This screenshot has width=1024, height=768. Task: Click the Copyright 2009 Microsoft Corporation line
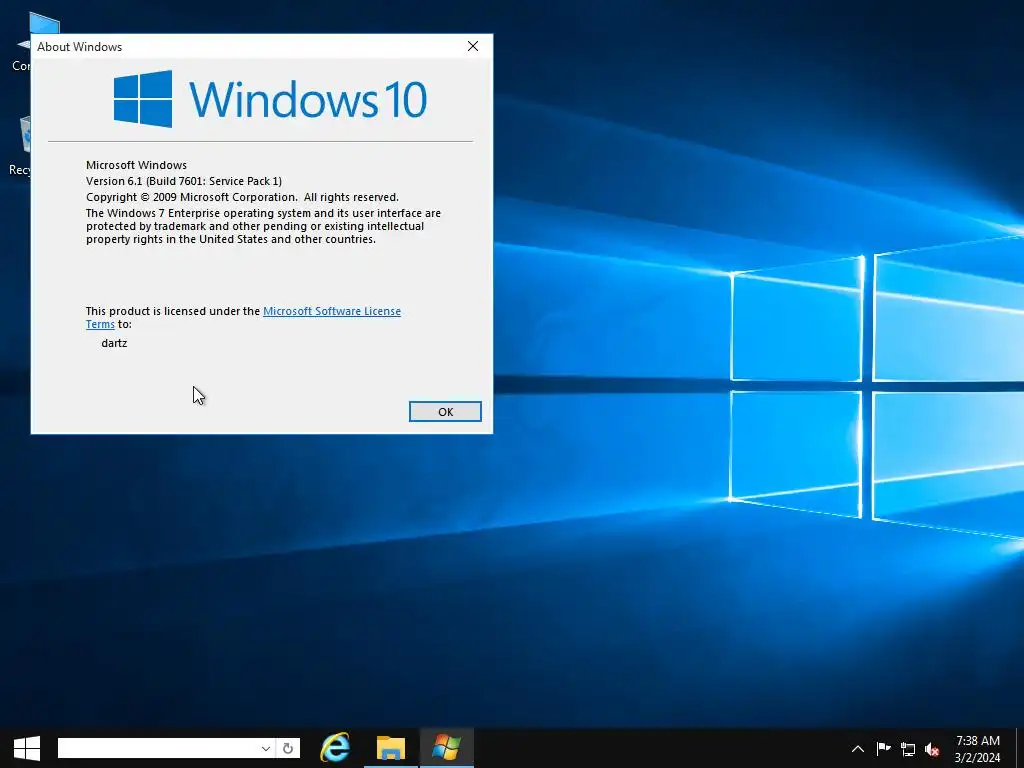(x=242, y=197)
